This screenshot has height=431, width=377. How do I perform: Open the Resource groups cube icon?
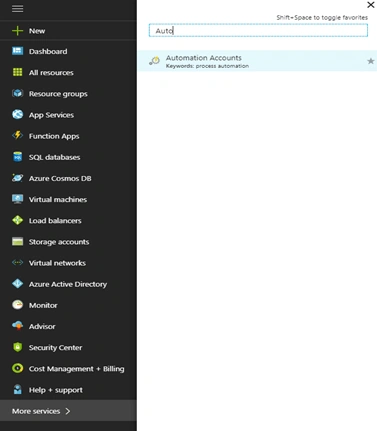(x=17, y=93)
